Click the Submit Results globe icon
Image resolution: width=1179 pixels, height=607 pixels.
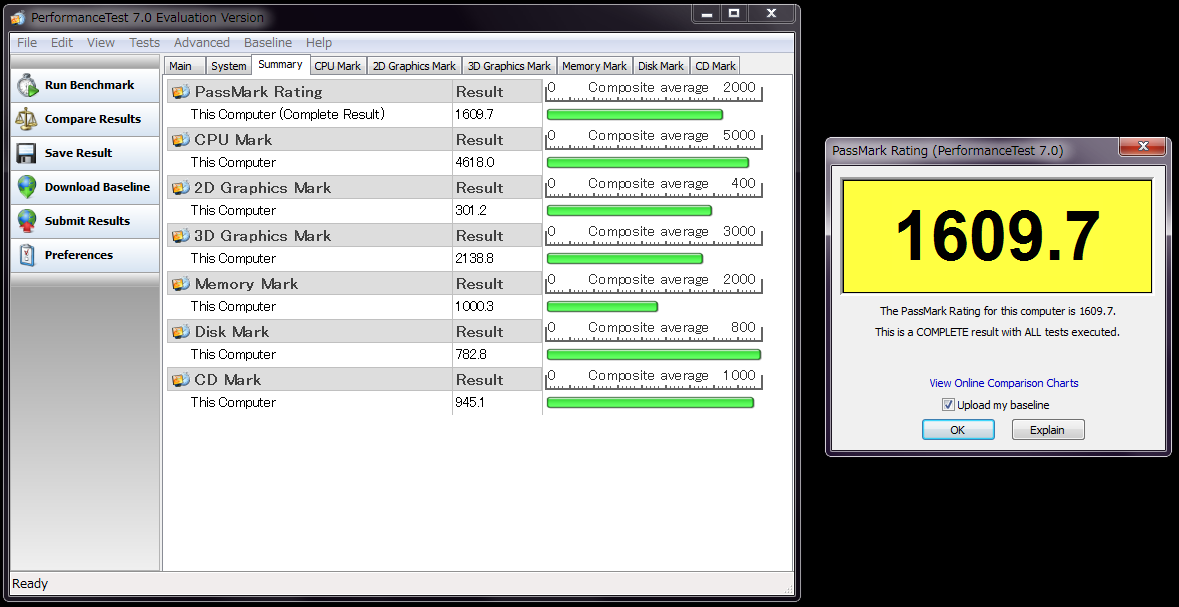pyautogui.click(x=26, y=220)
